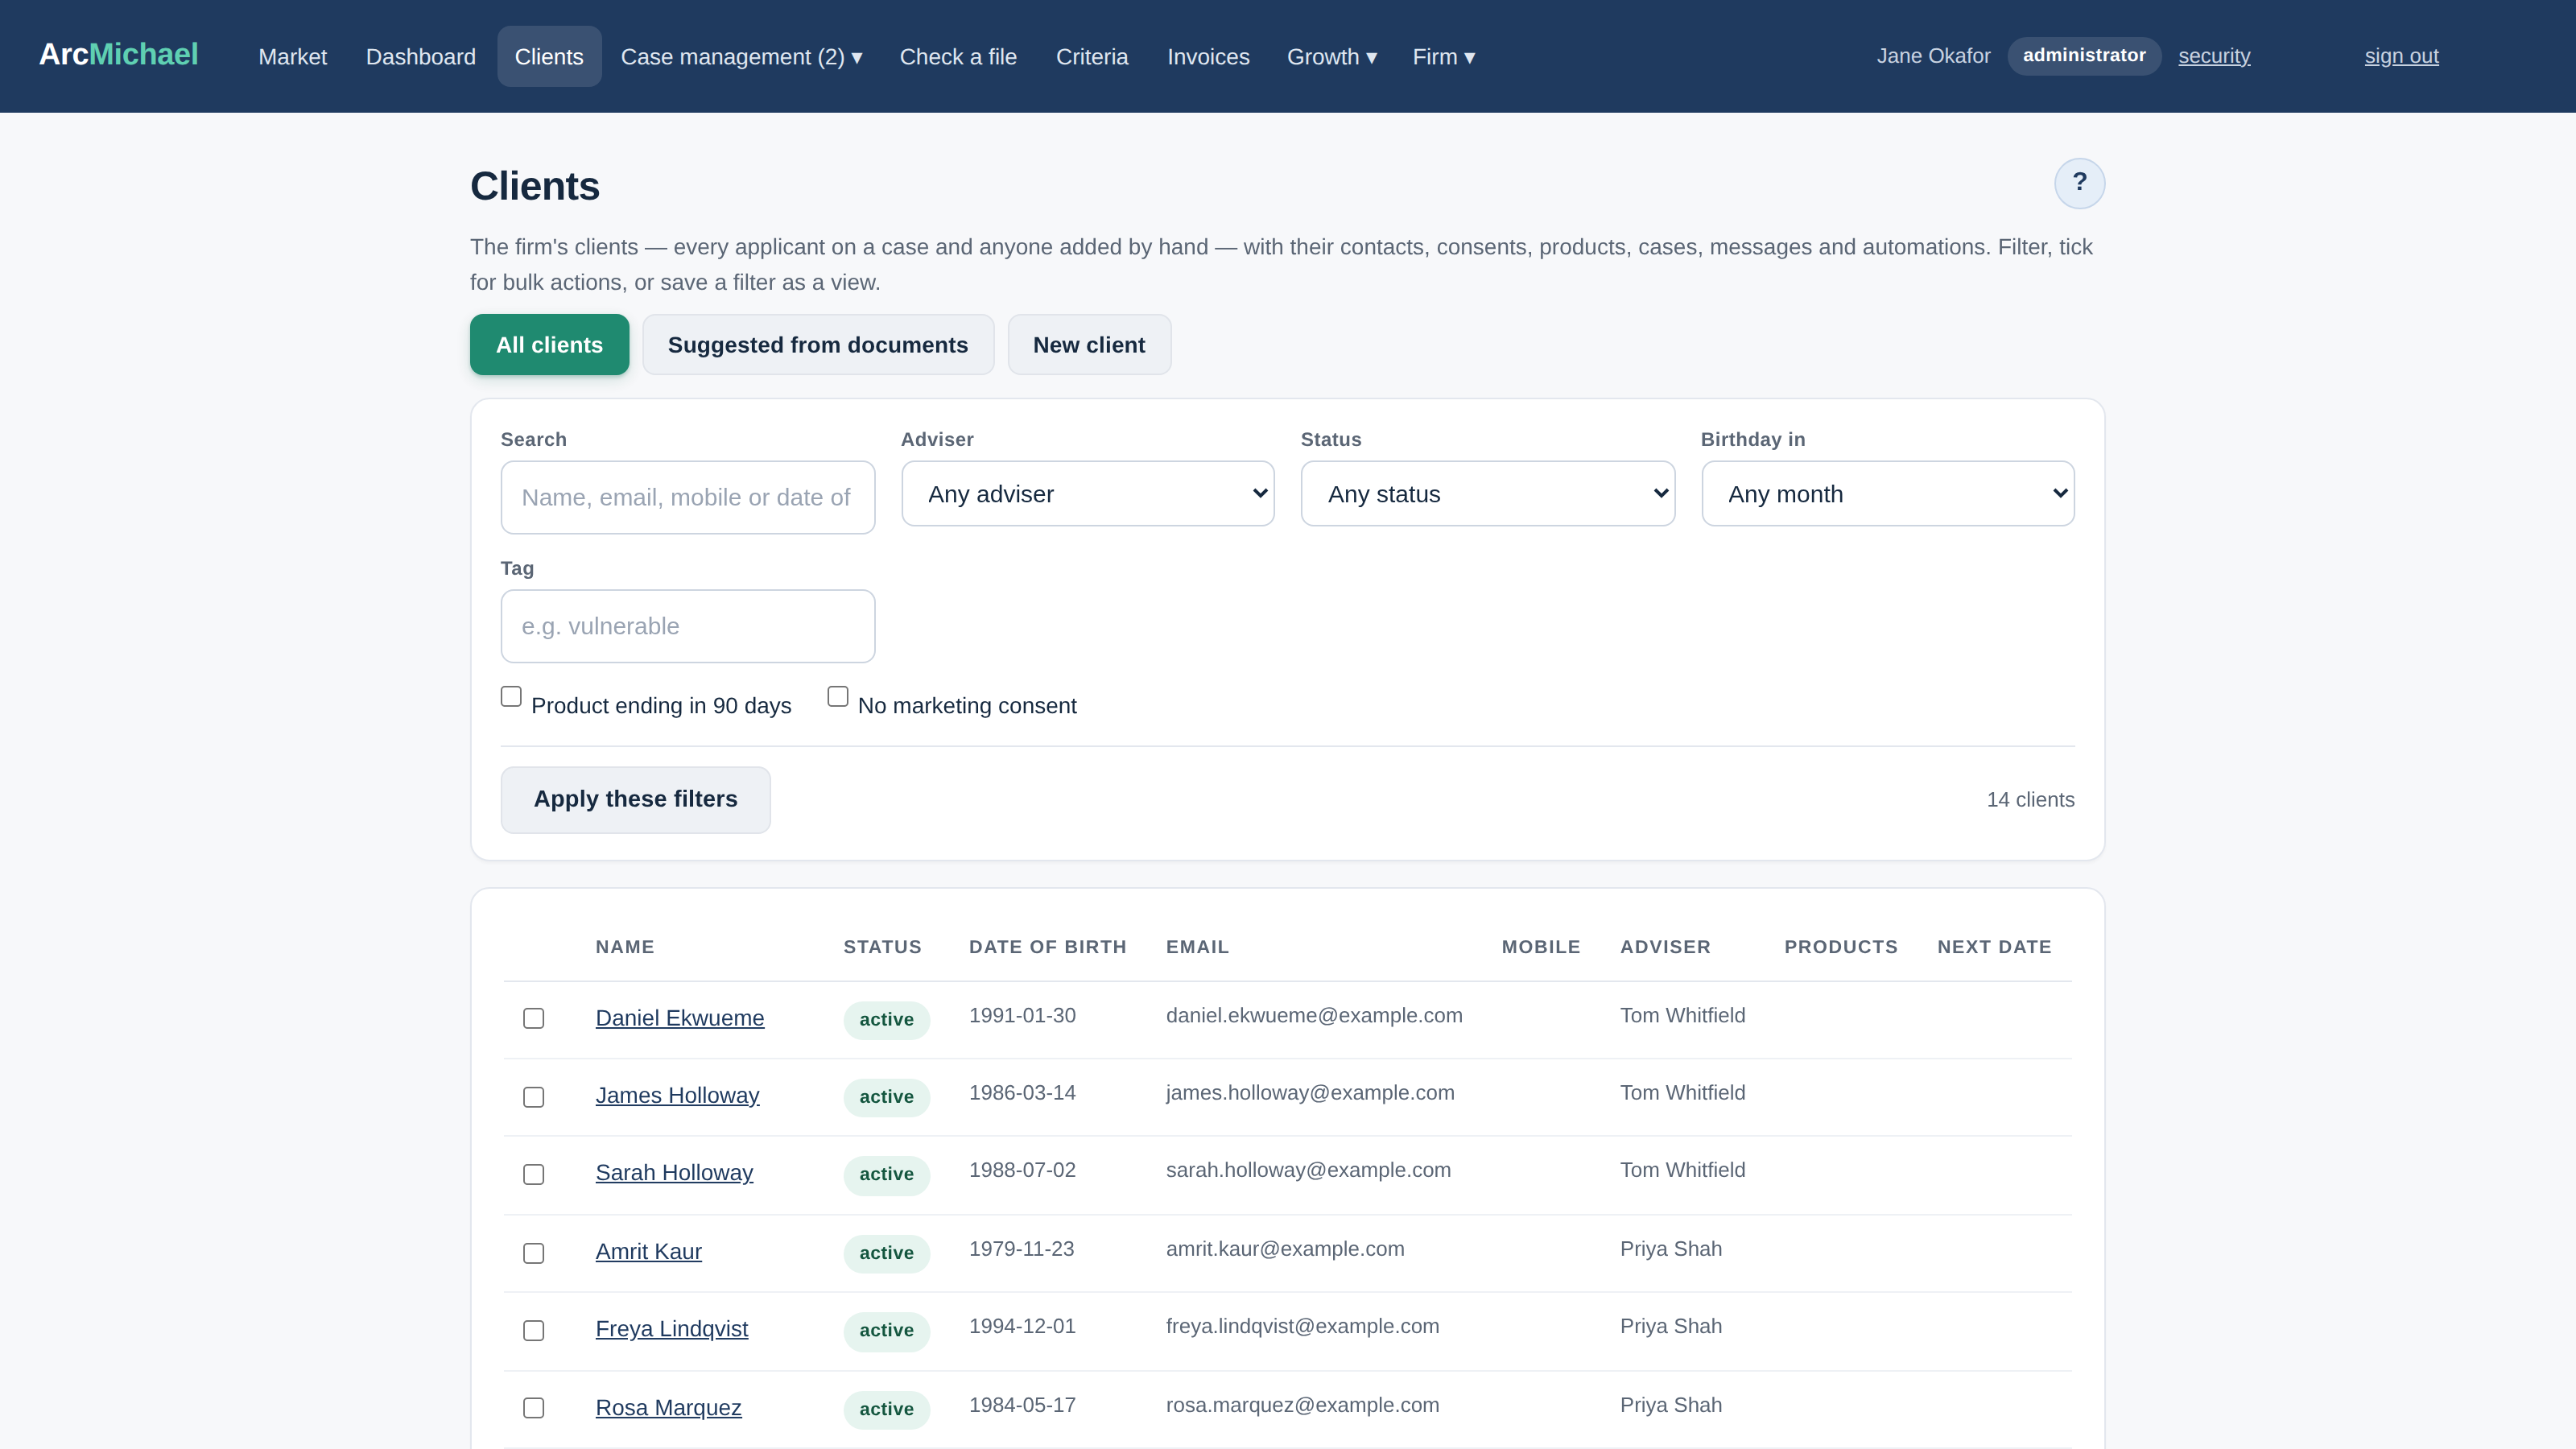2576x1449 pixels.
Task: Click the NEXT DATE column header
Action: tap(1994, 947)
